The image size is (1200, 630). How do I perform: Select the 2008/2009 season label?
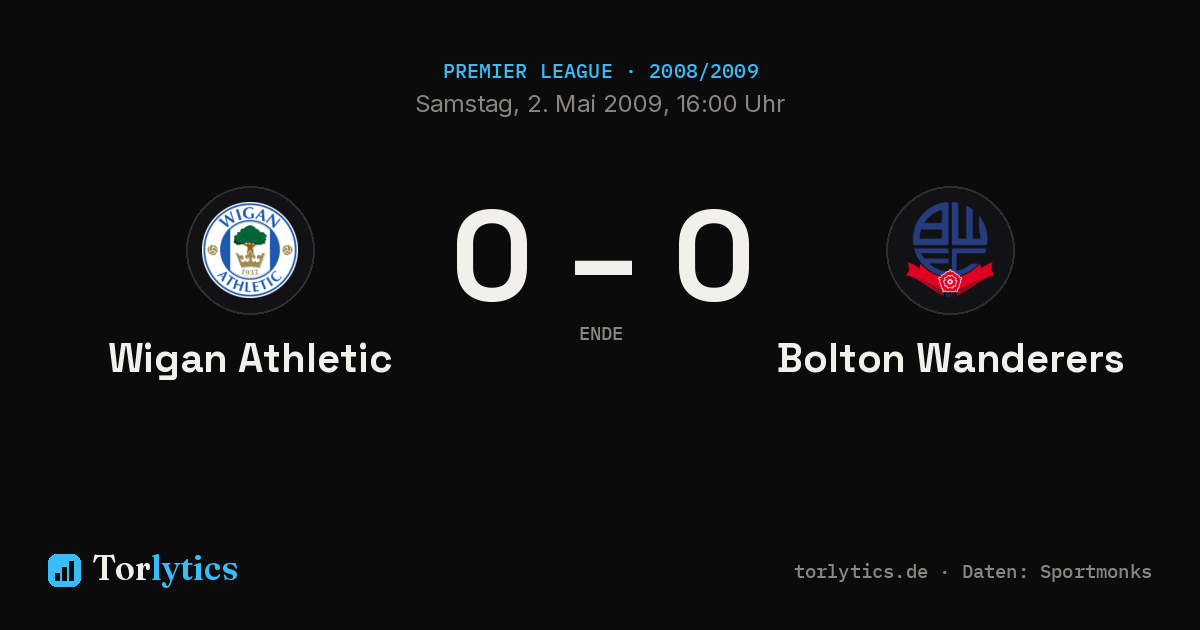(703, 72)
